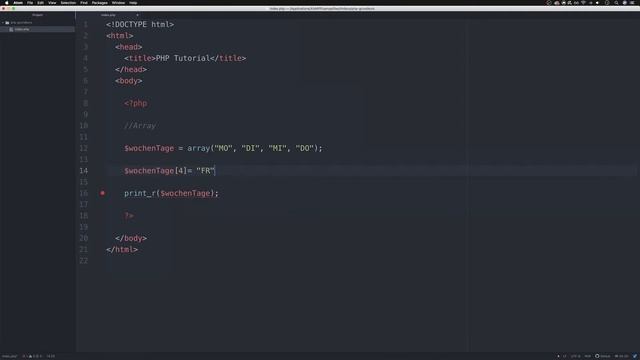The height and width of the screenshot is (360, 640).
Task: Click cursor position 14:25 in status bar
Action: tap(51, 356)
